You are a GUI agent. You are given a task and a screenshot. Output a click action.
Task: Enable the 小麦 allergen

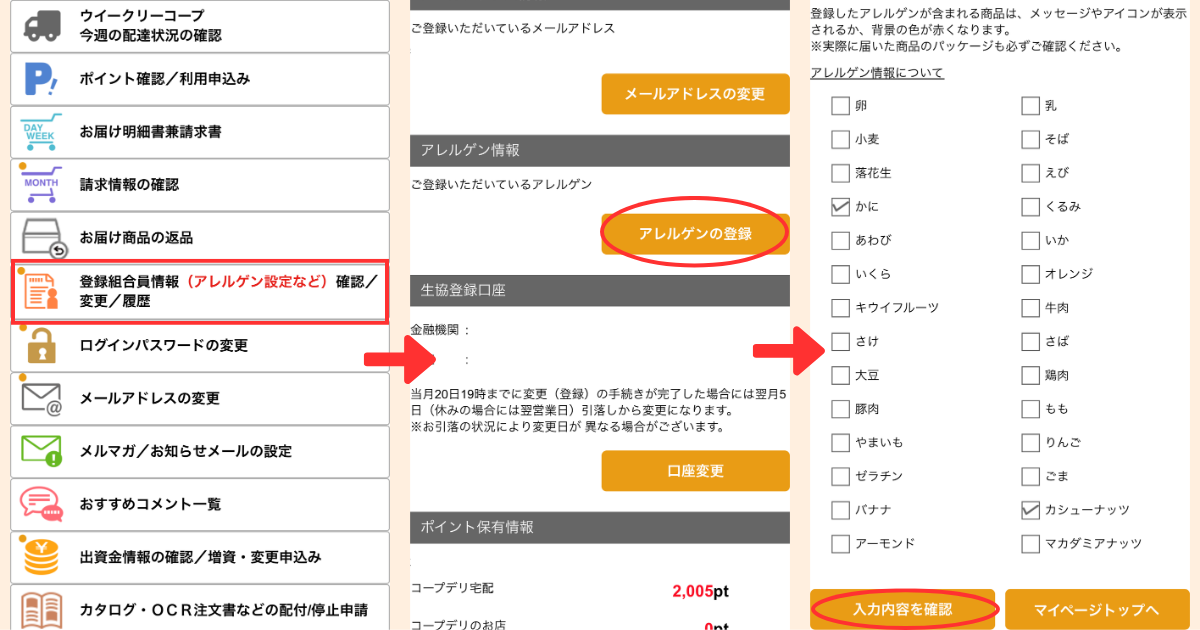[x=841, y=139]
